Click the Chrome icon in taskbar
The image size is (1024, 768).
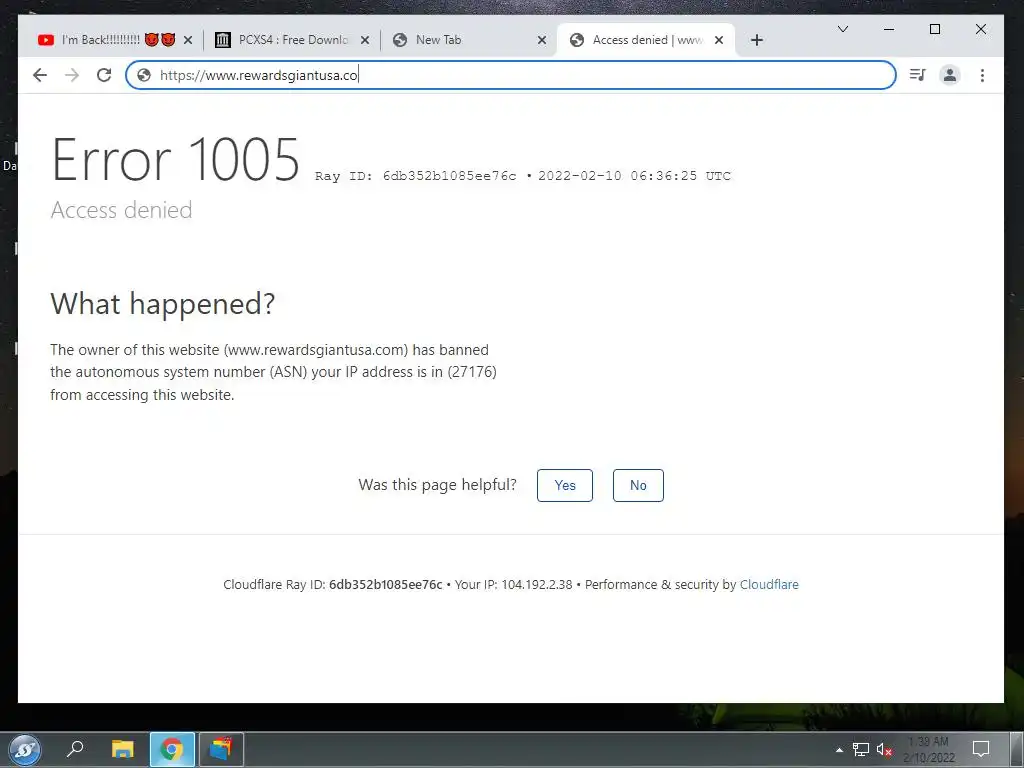click(172, 749)
